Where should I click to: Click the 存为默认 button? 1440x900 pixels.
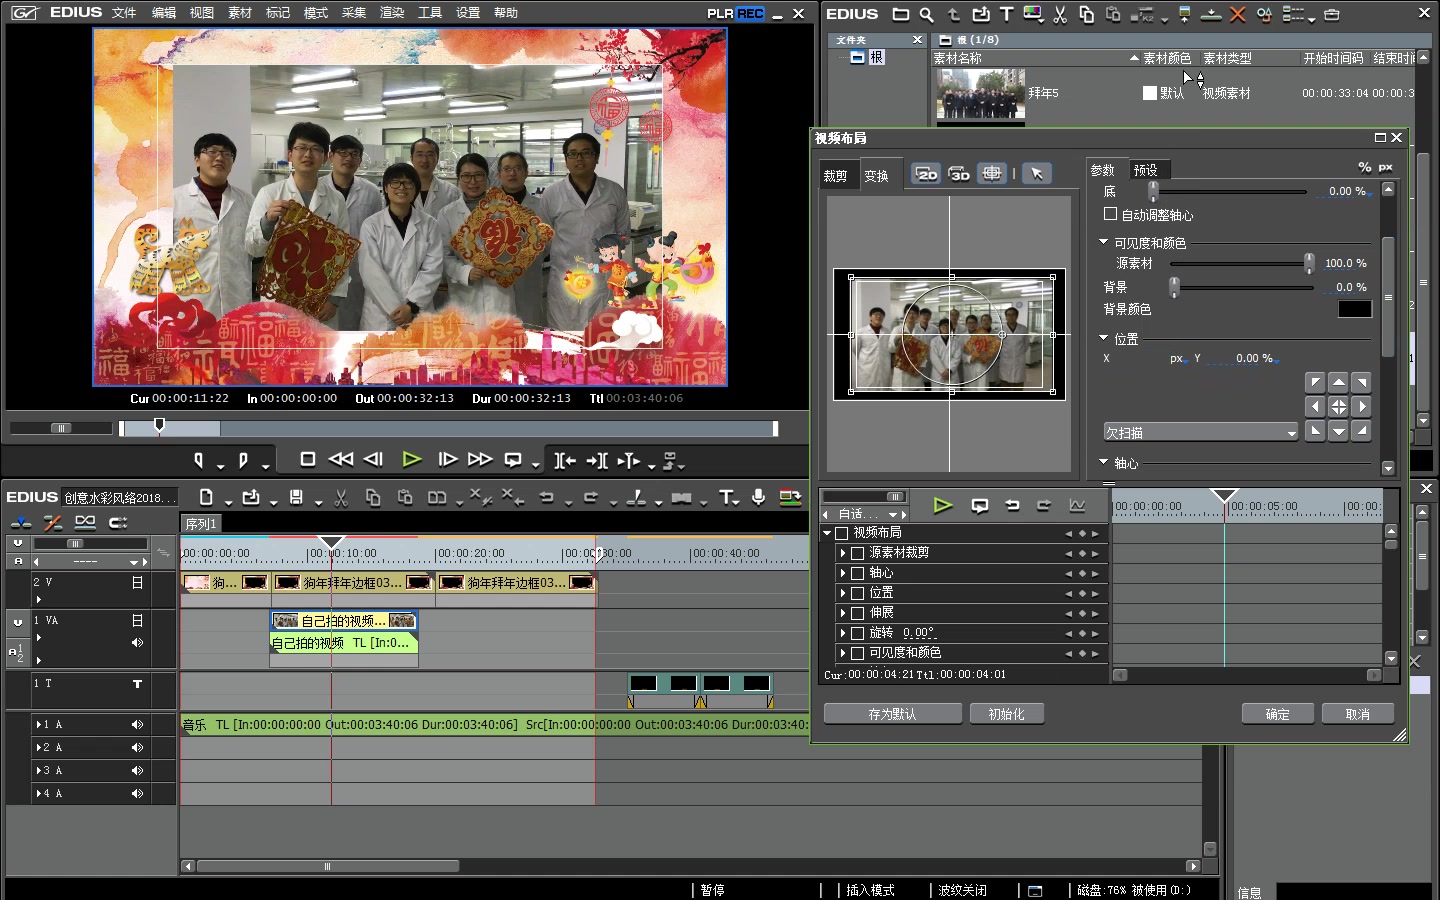[892, 714]
